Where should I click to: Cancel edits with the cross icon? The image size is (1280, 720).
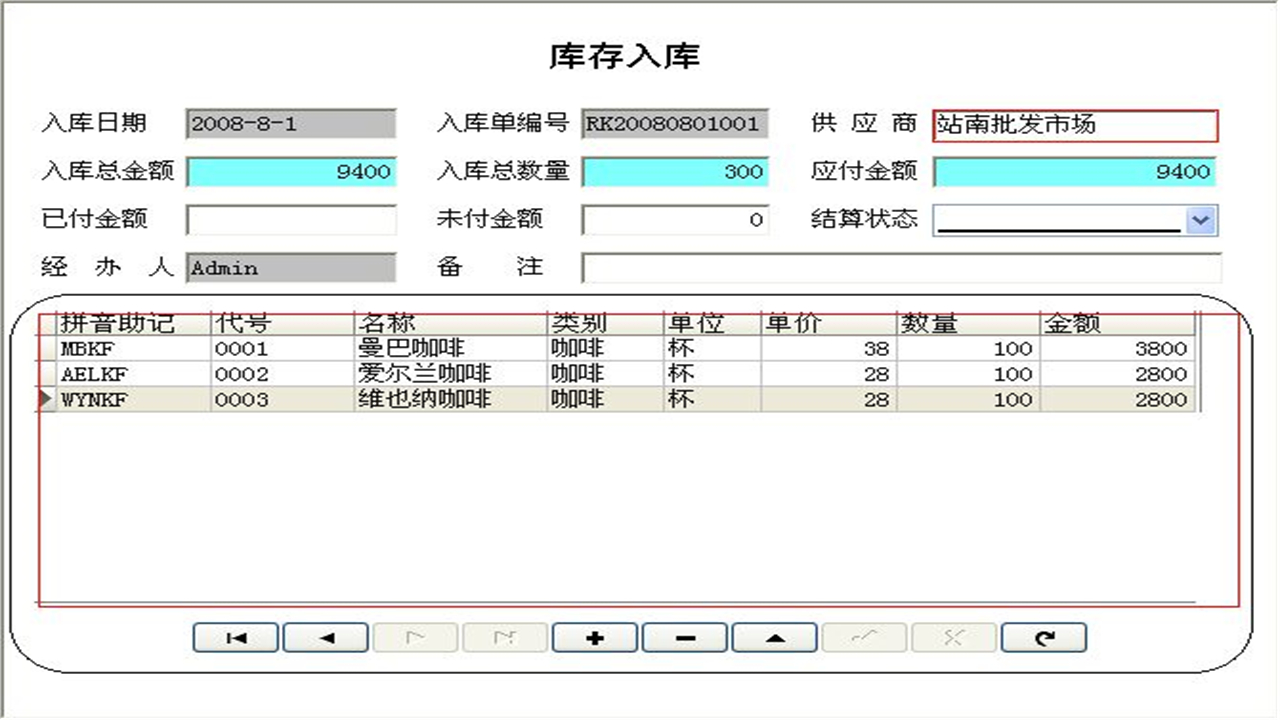tap(954, 637)
